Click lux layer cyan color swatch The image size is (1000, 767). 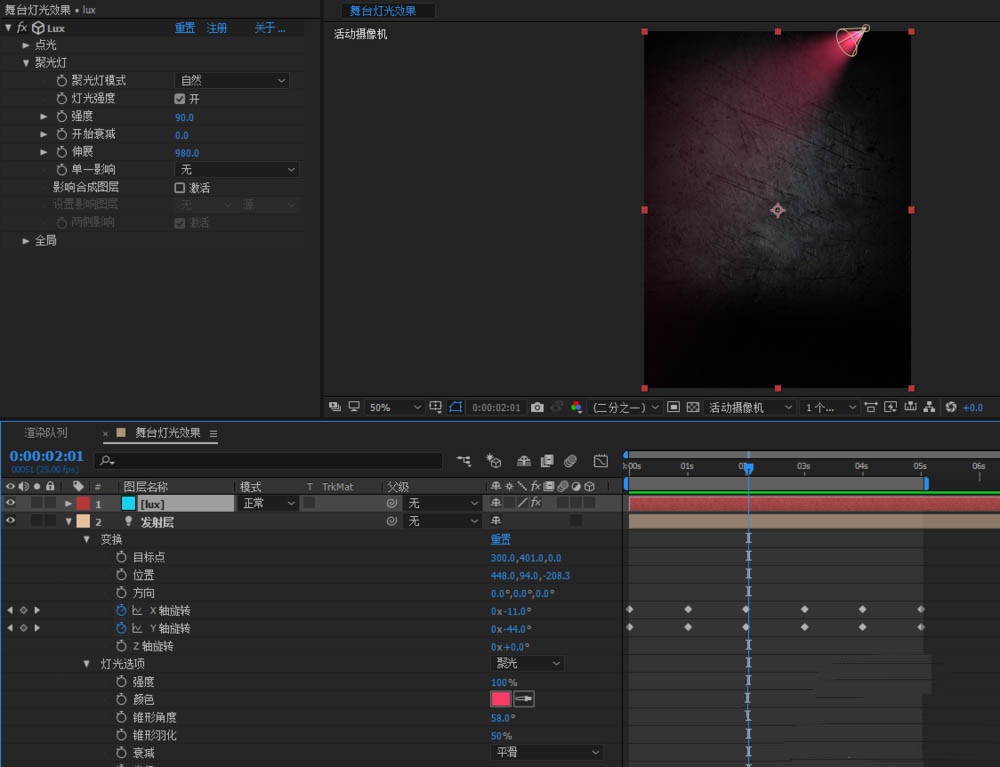tap(128, 503)
